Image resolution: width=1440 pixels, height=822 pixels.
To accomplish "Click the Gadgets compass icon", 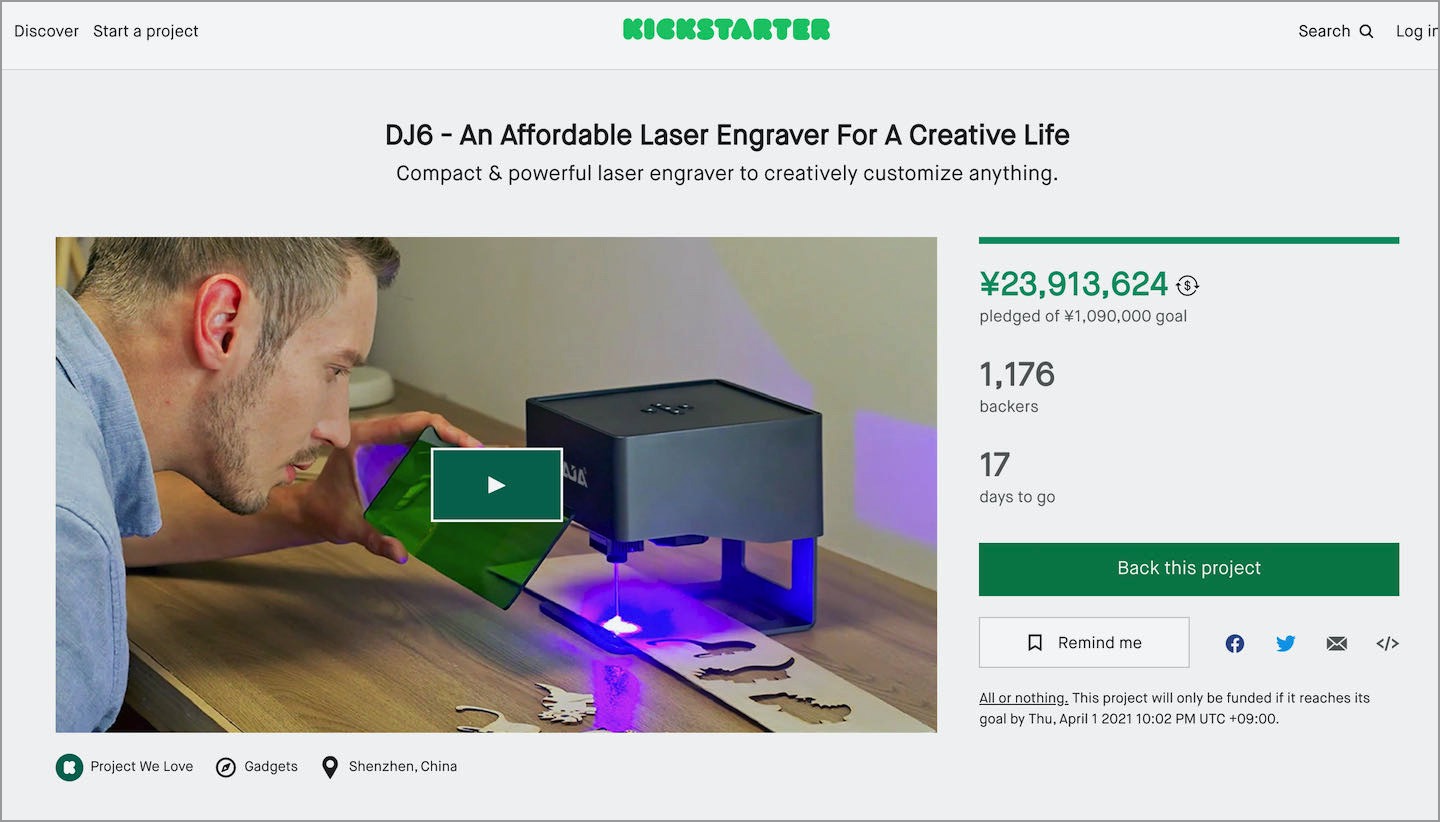I will coord(226,767).
